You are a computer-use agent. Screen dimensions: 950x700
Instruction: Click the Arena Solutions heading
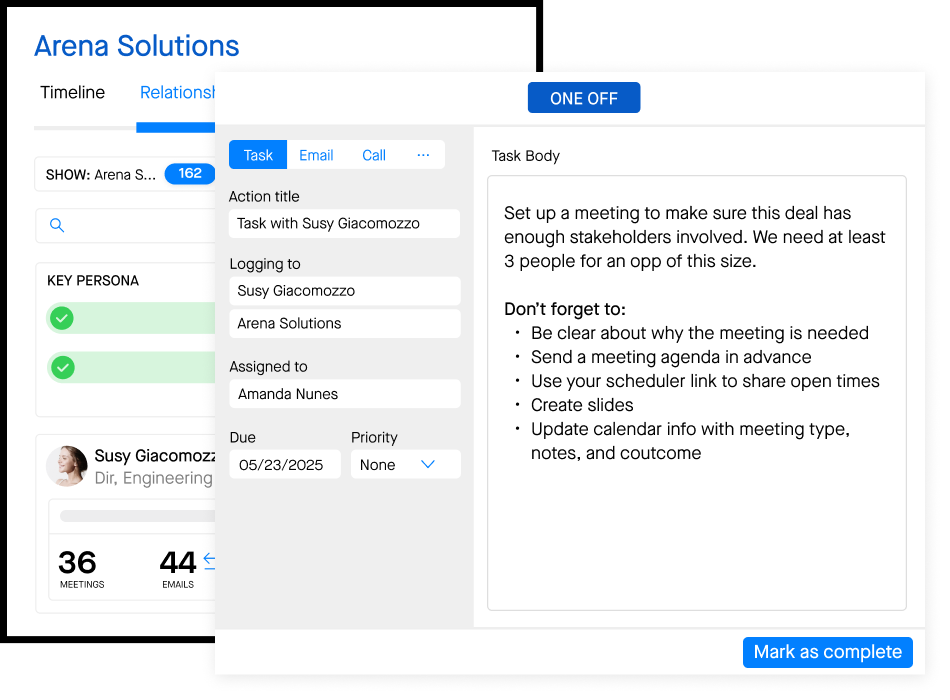(x=137, y=46)
